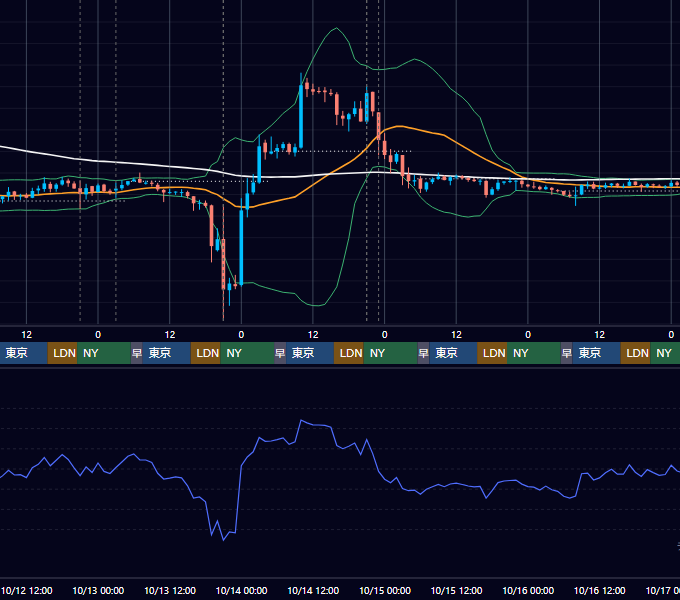Image resolution: width=680 pixels, height=600 pixels.
Task: Click the 10/16 00:00 date label
Action: click(x=528, y=590)
